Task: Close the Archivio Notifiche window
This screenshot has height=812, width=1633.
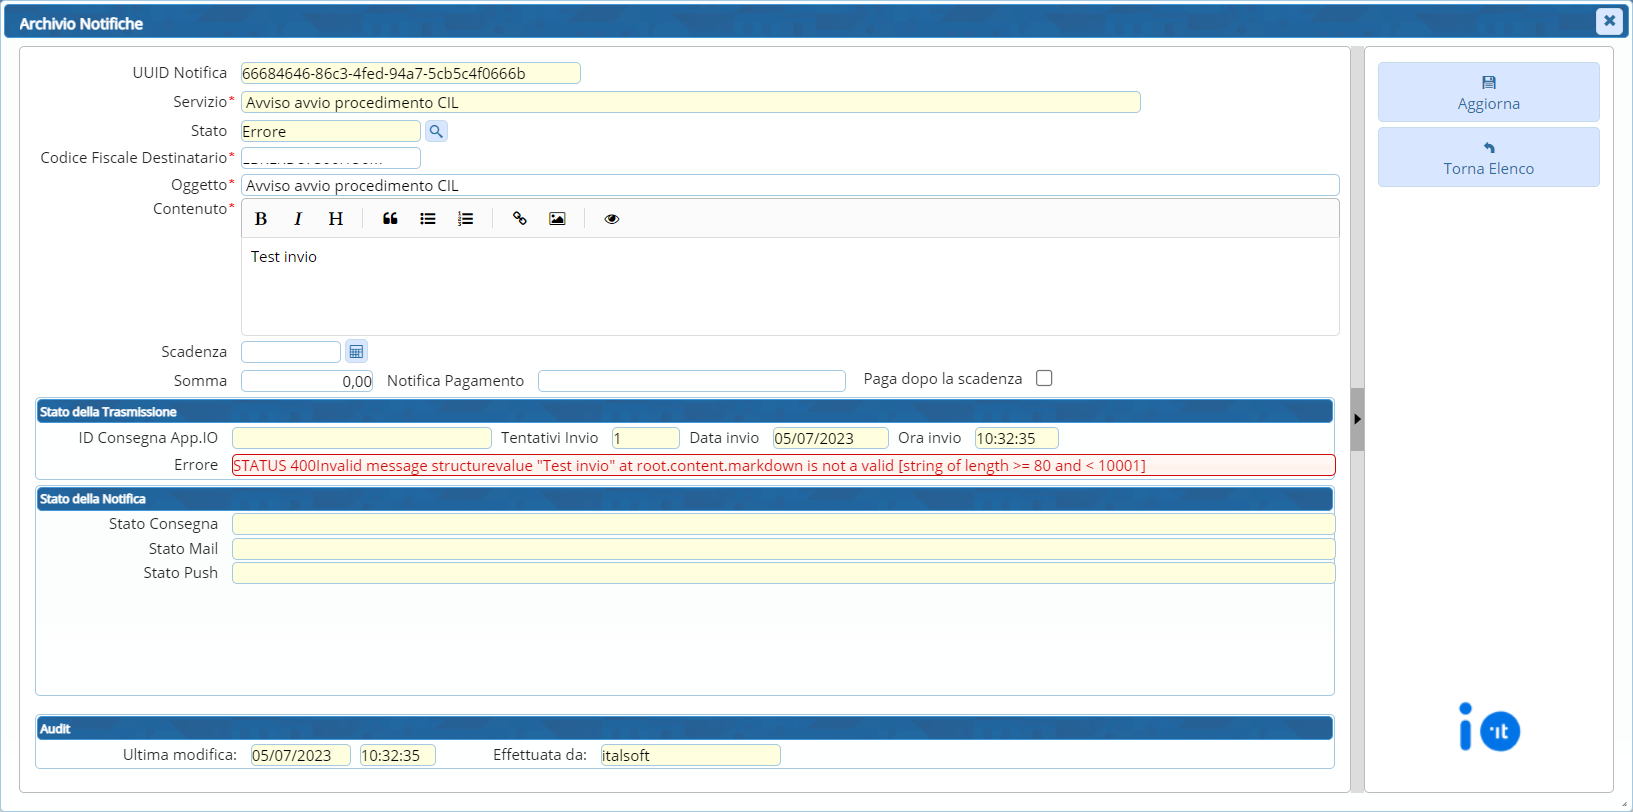Action: click(x=1609, y=20)
